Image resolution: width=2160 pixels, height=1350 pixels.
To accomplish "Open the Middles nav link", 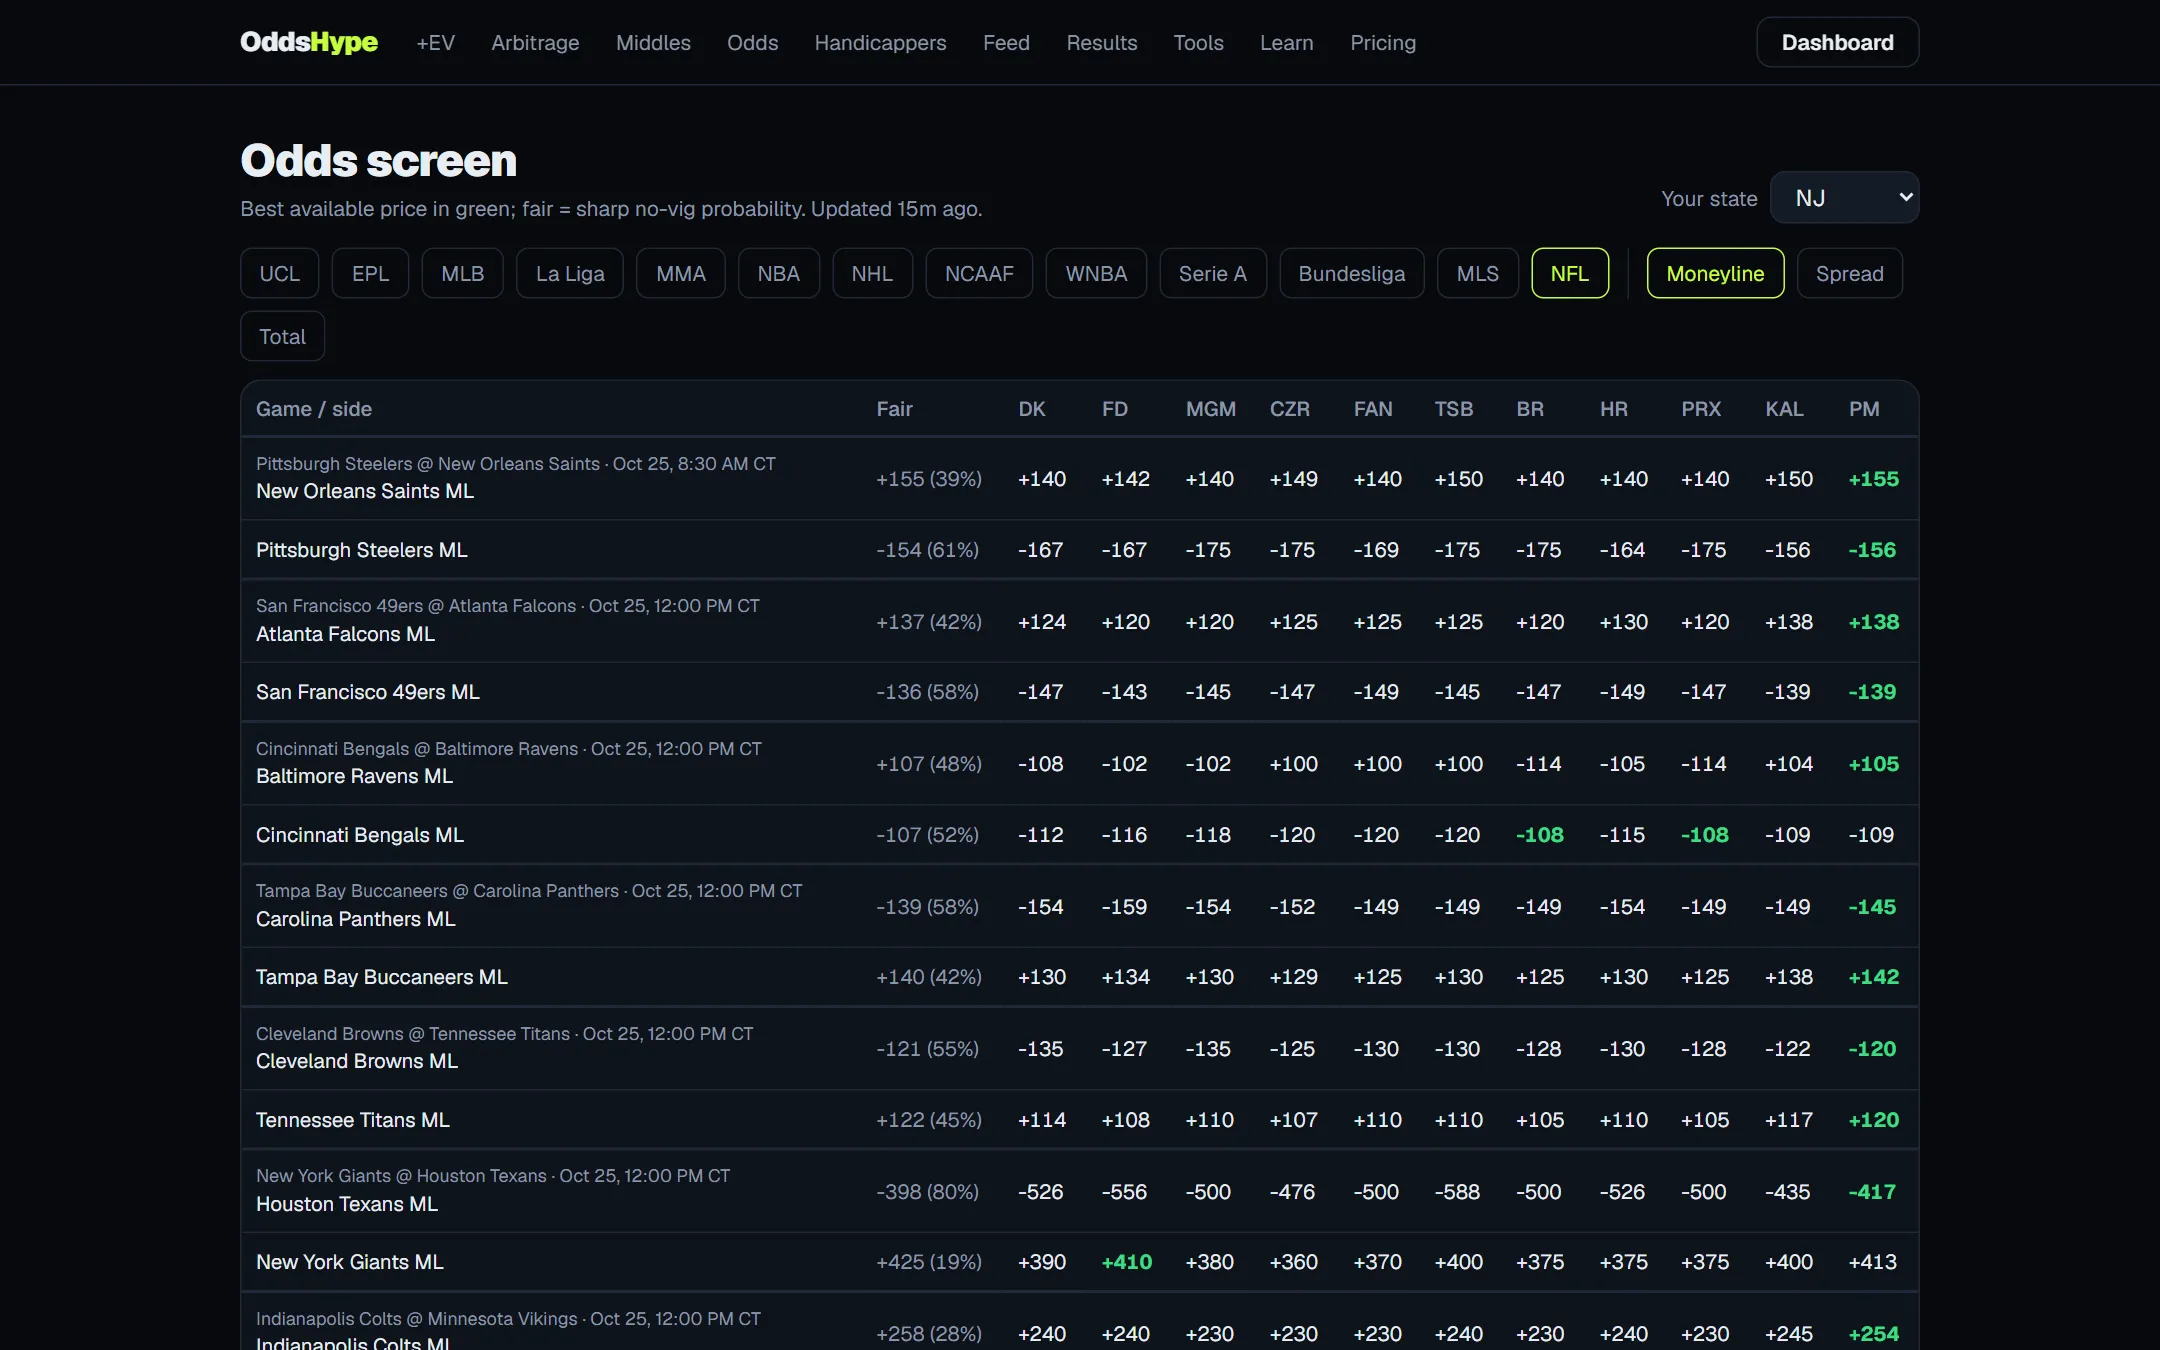I will (x=653, y=42).
